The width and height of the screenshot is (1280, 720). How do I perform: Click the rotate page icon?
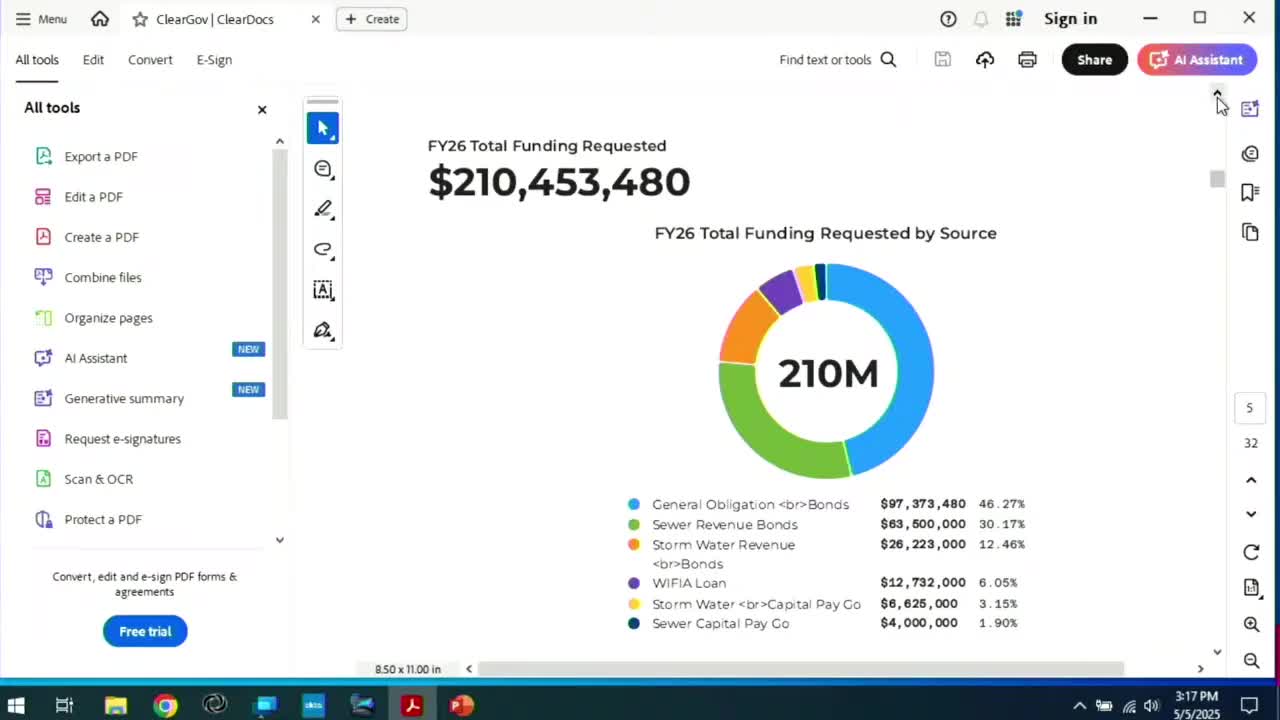coord(1250,552)
